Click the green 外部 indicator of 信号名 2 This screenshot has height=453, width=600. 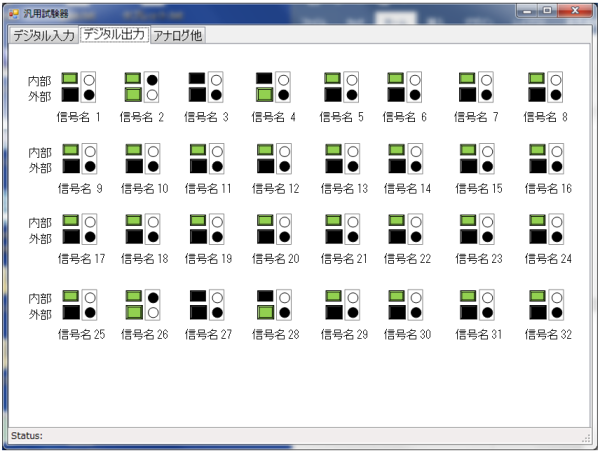134,95
